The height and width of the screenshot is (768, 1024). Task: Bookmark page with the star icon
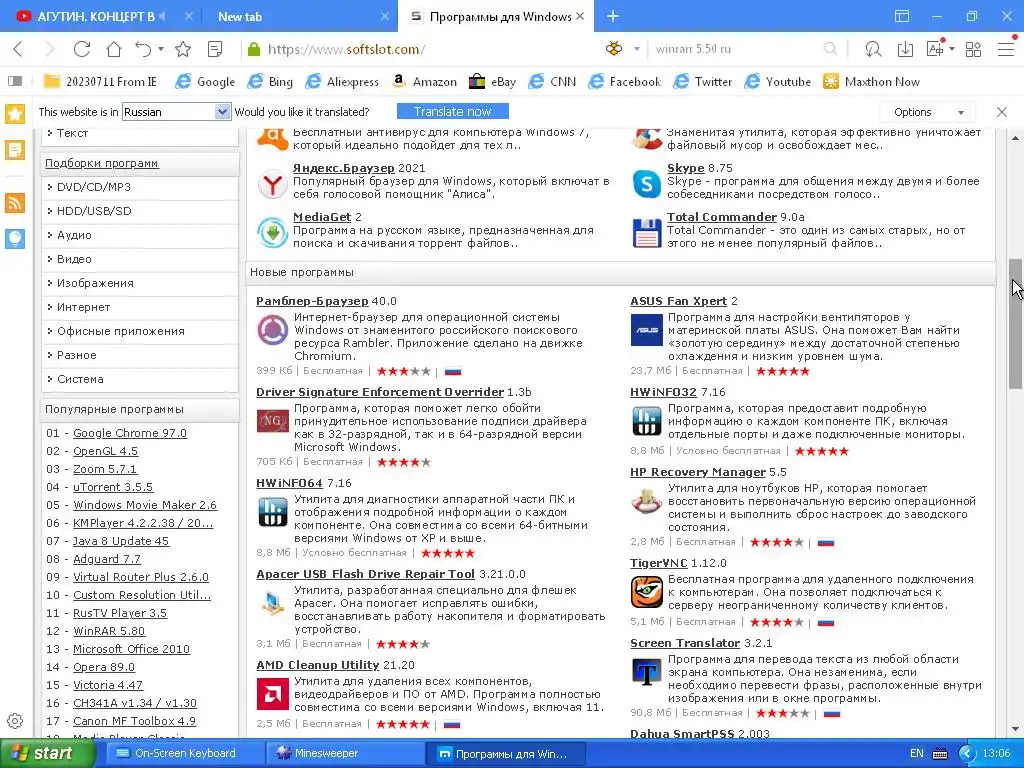coord(183,49)
